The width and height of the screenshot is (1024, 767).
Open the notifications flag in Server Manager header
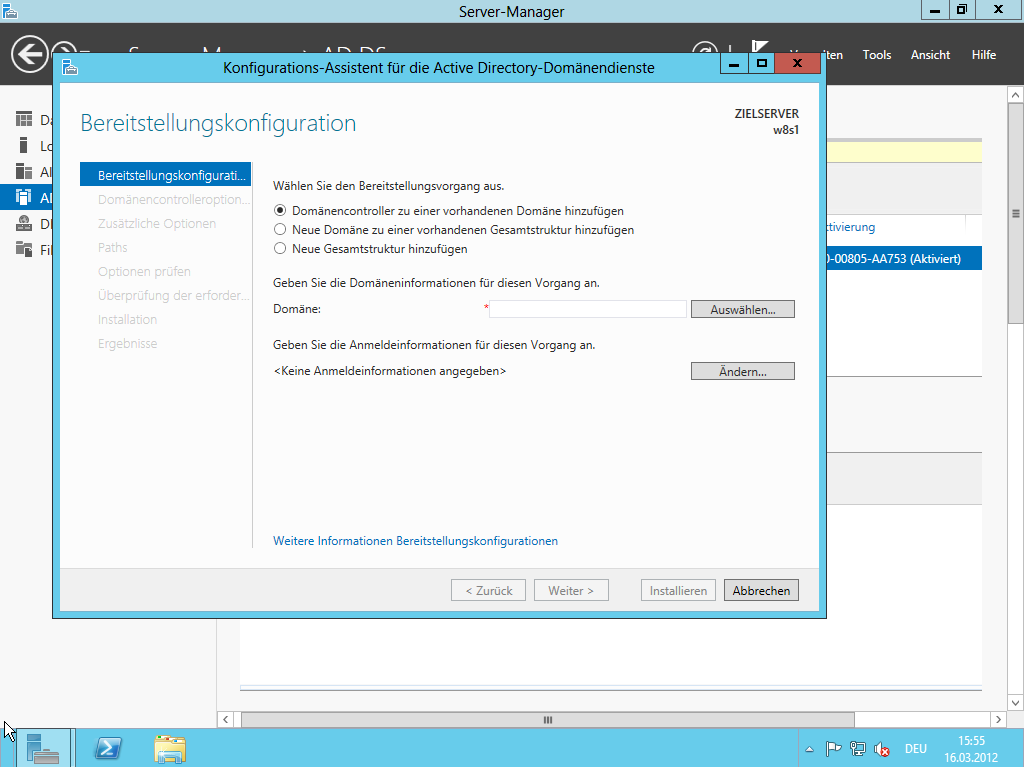(760, 52)
